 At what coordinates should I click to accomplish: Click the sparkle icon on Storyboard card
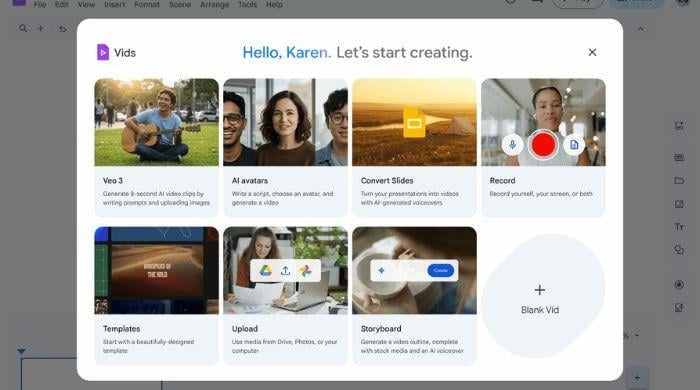(x=381, y=270)
